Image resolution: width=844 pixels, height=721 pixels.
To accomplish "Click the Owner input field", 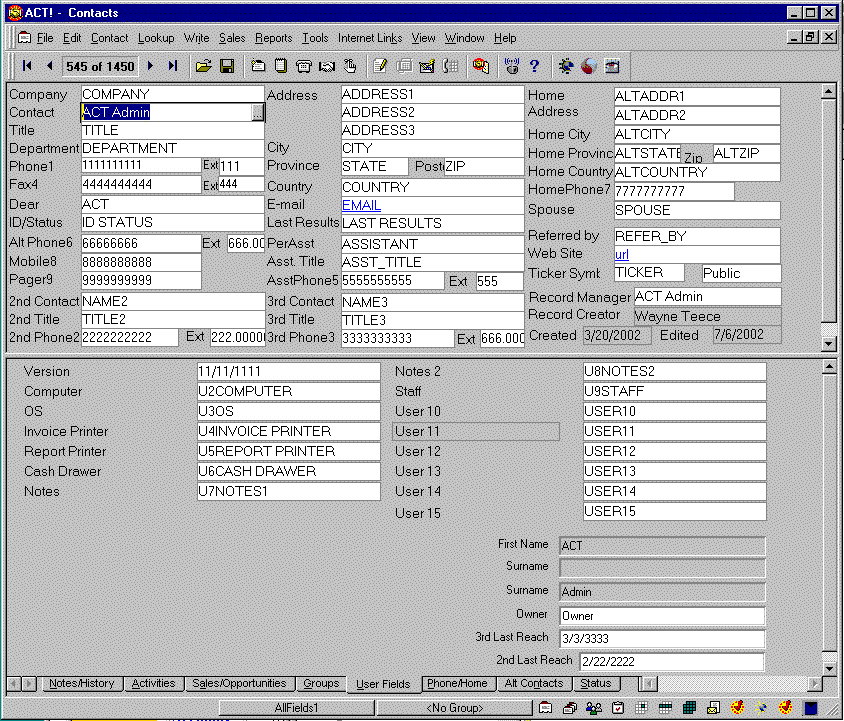I will click(x=662, y=615).
